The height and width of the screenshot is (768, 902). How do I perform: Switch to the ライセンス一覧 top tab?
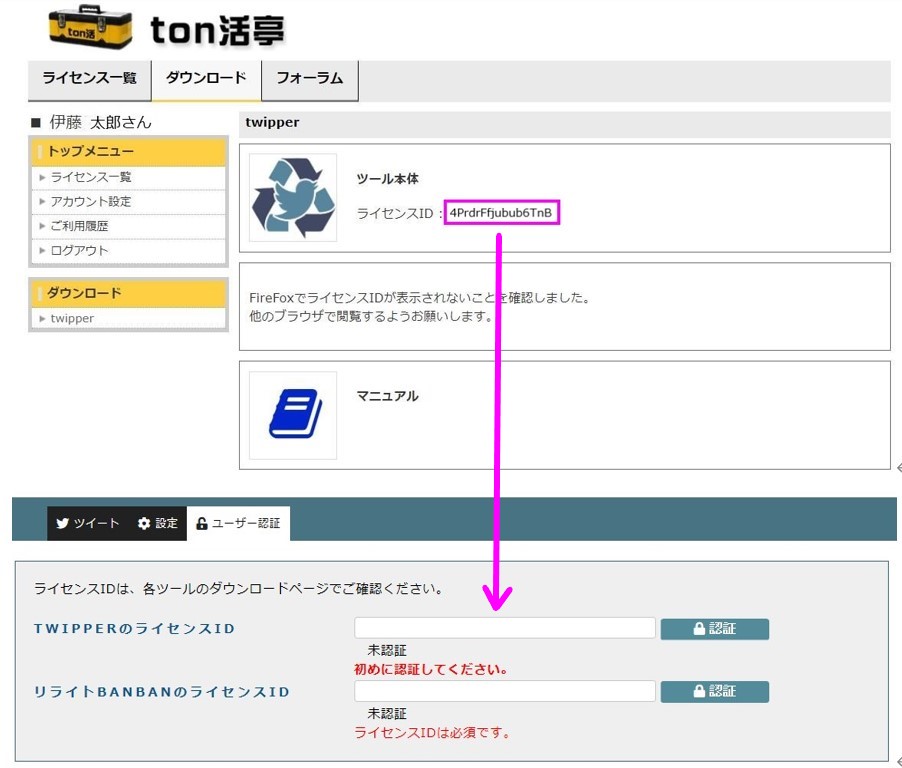point(90,79)
